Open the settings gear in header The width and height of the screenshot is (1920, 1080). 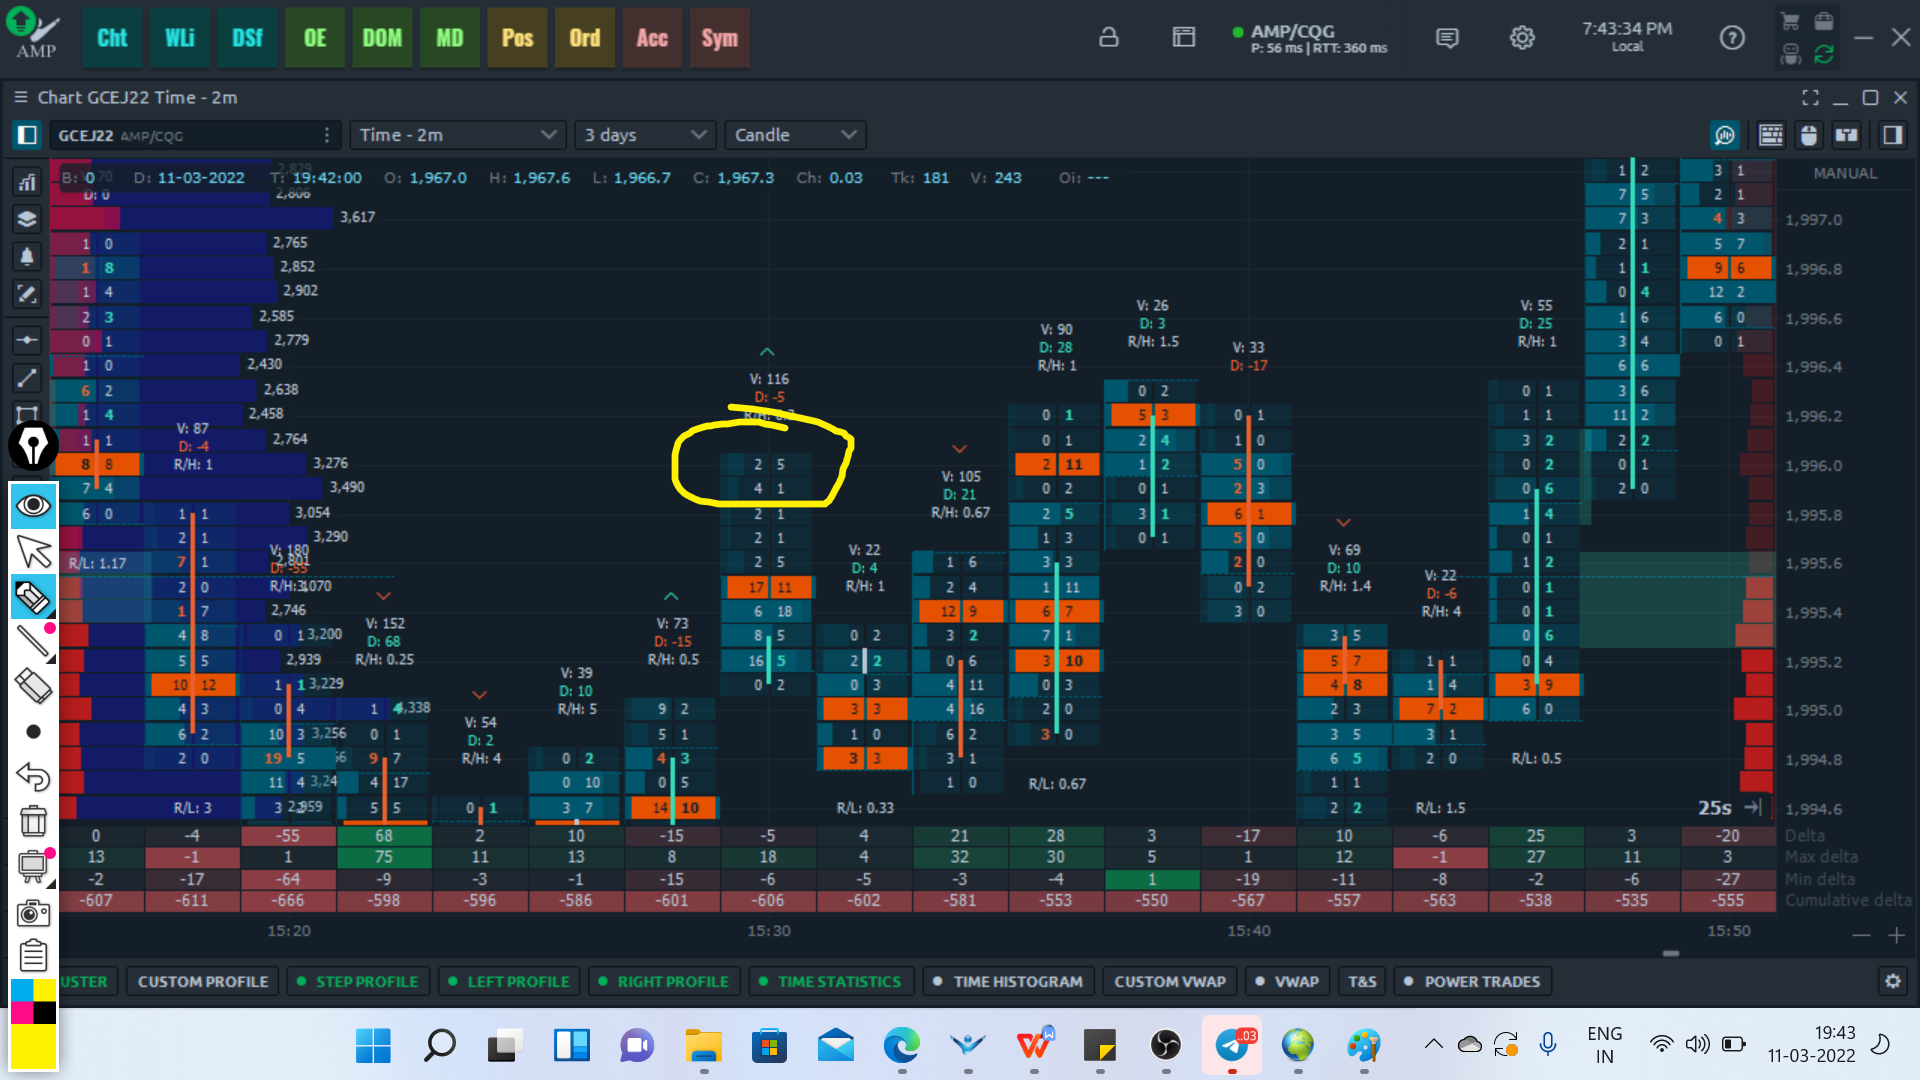pos(1521,38)
